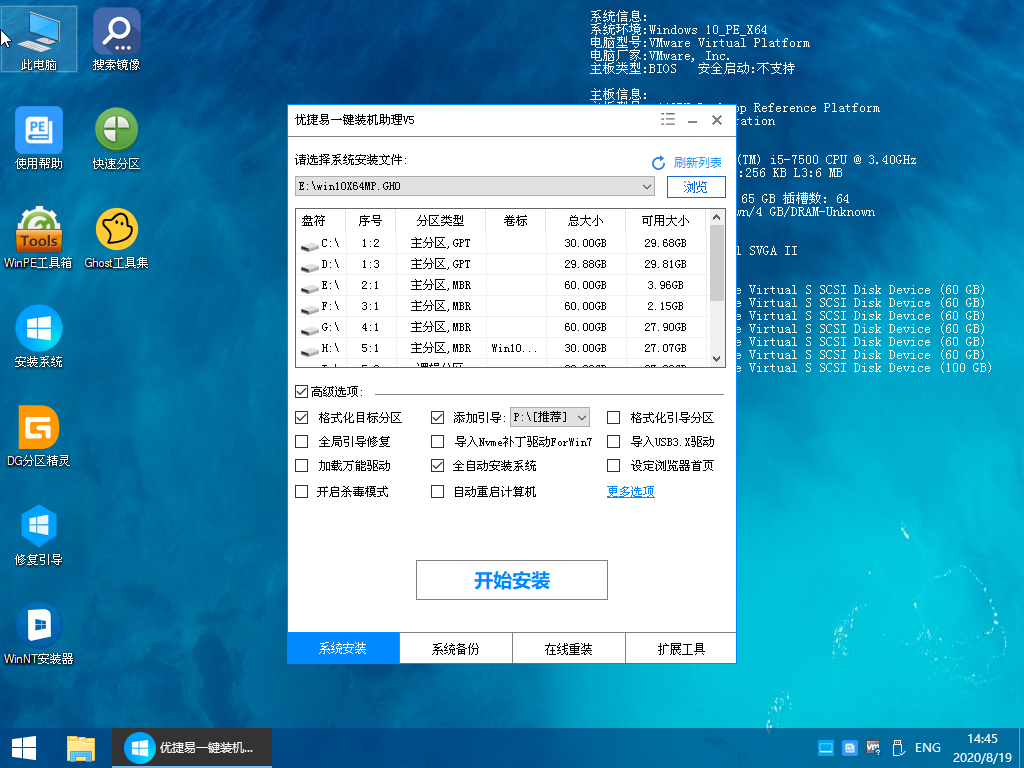The image size is (1024, 768).
Task: Click the 分区类型 column header
Action: click(440, 221)
